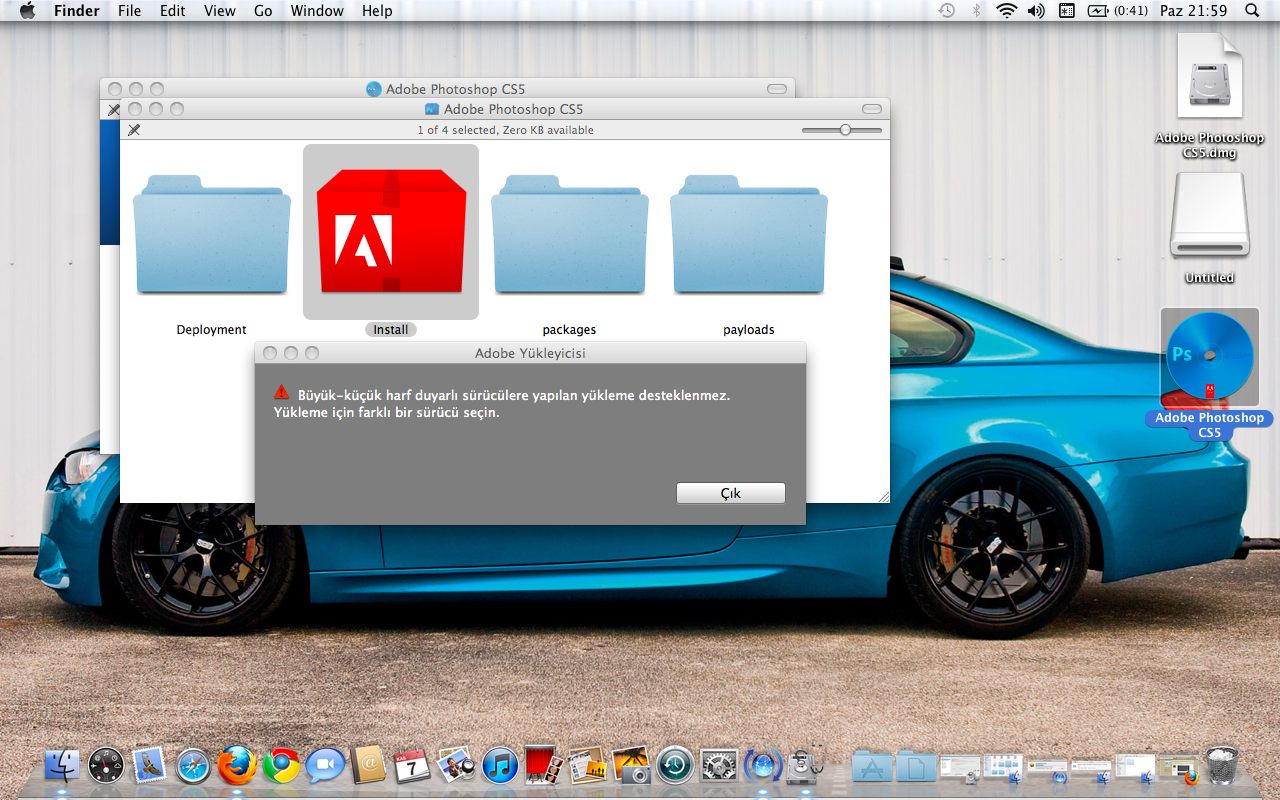Viewport: 1280px width, 800px height.
Task: Click the Time Machine menu bar icon
Action: pyautogui.click(x=947, y=11)
